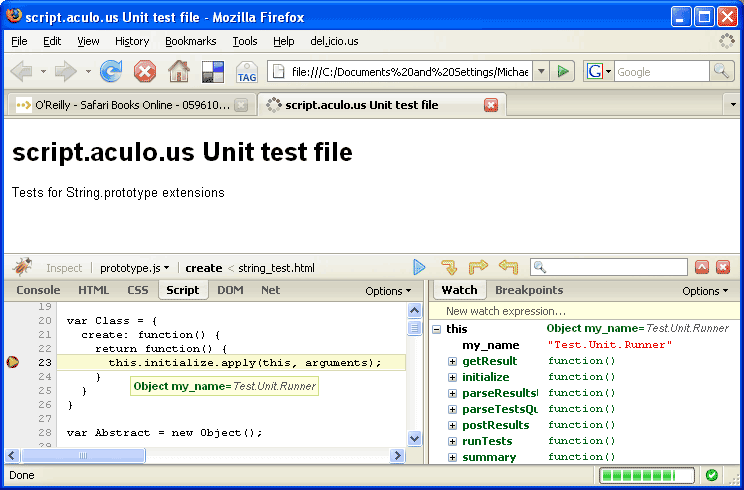The width and height of the screenshot is (744, 490).
Task: Open del.icio.us bookmarks checkered icon
Action: coord(213,72)
